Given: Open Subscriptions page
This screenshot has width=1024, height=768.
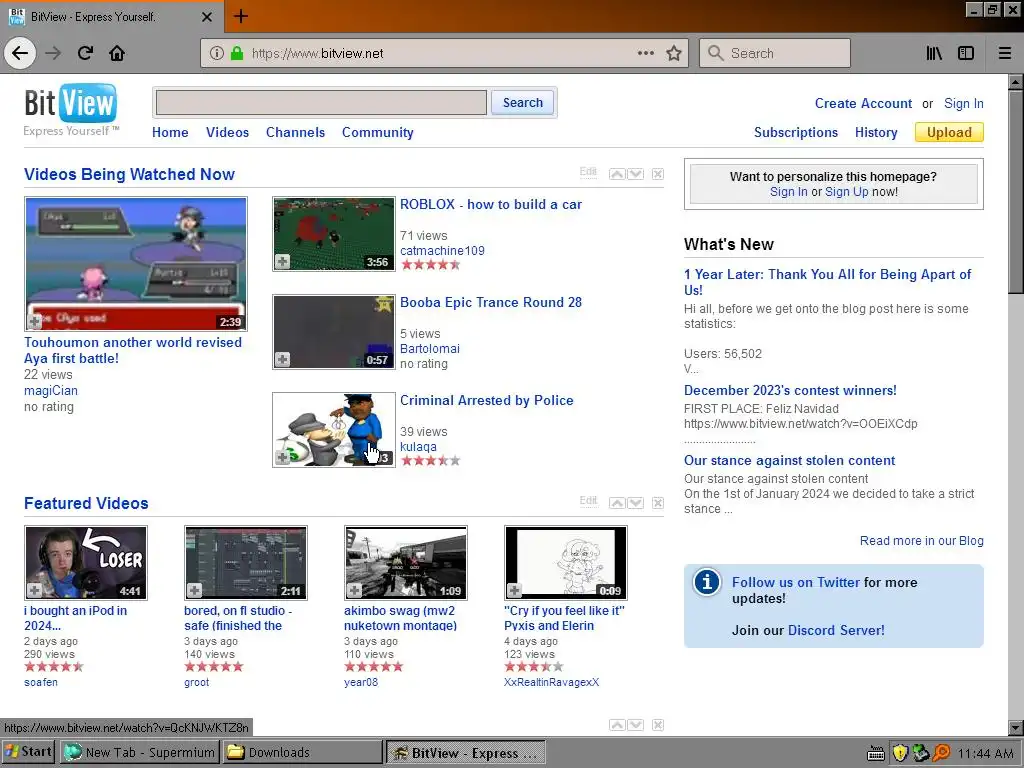Looking at the screenshot, I should pos(795,132).
